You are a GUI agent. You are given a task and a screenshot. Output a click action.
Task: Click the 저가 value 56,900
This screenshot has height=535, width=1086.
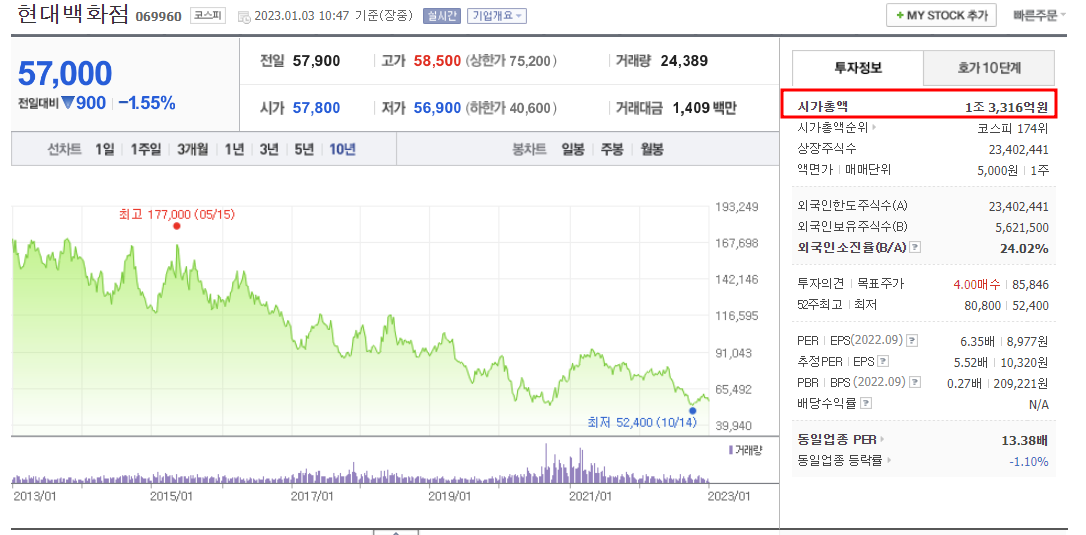point(437,108)
